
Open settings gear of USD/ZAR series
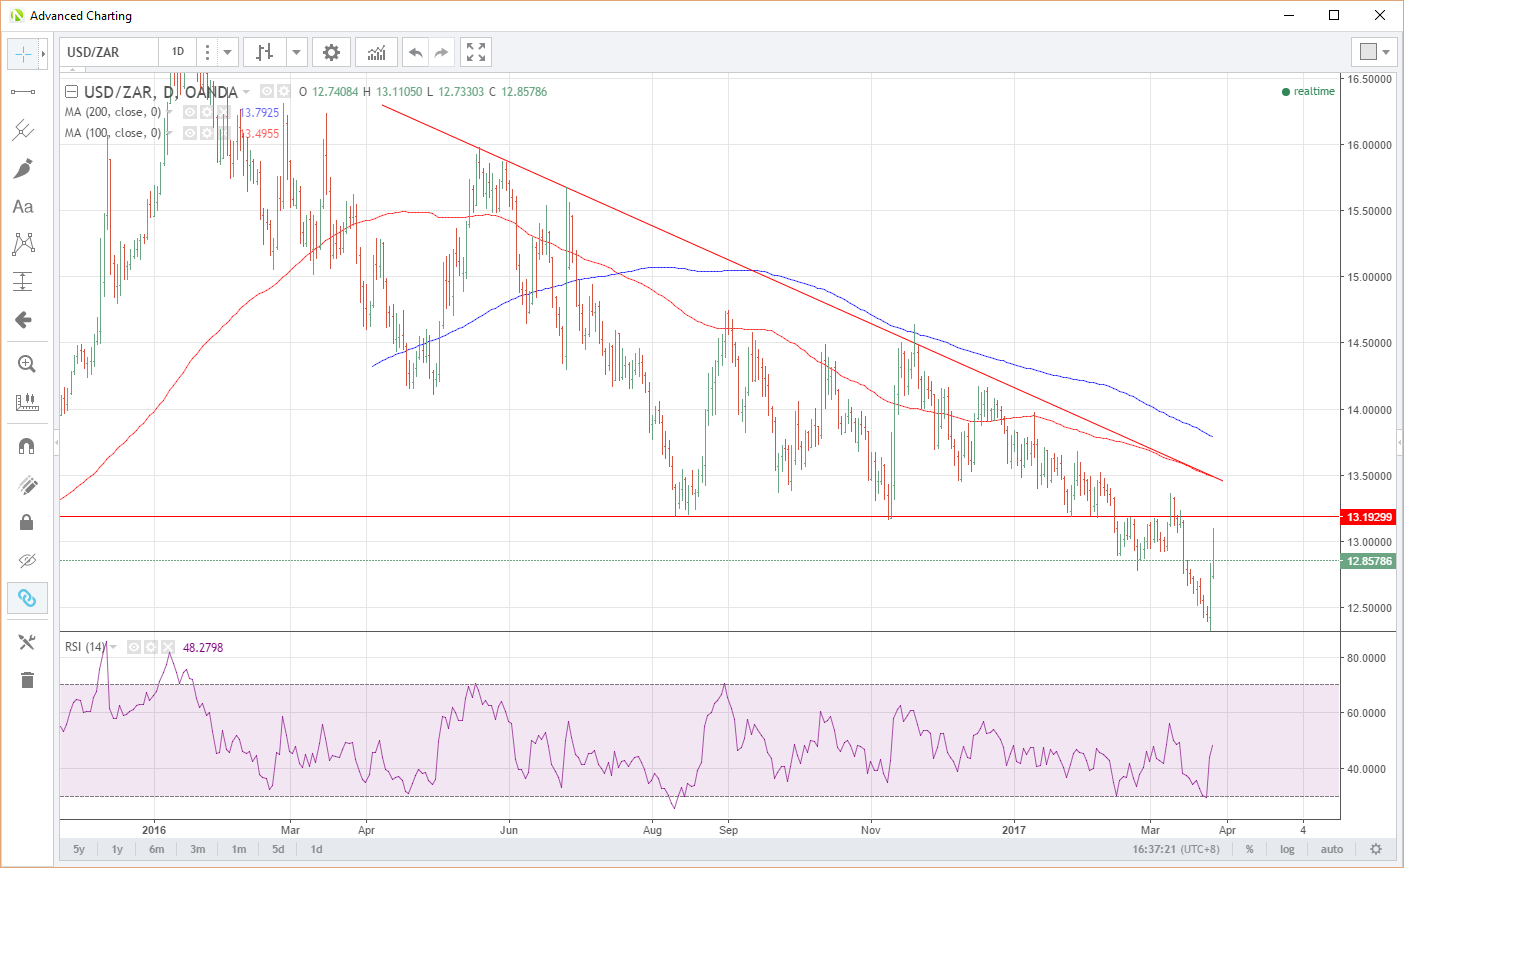point(284,91)
